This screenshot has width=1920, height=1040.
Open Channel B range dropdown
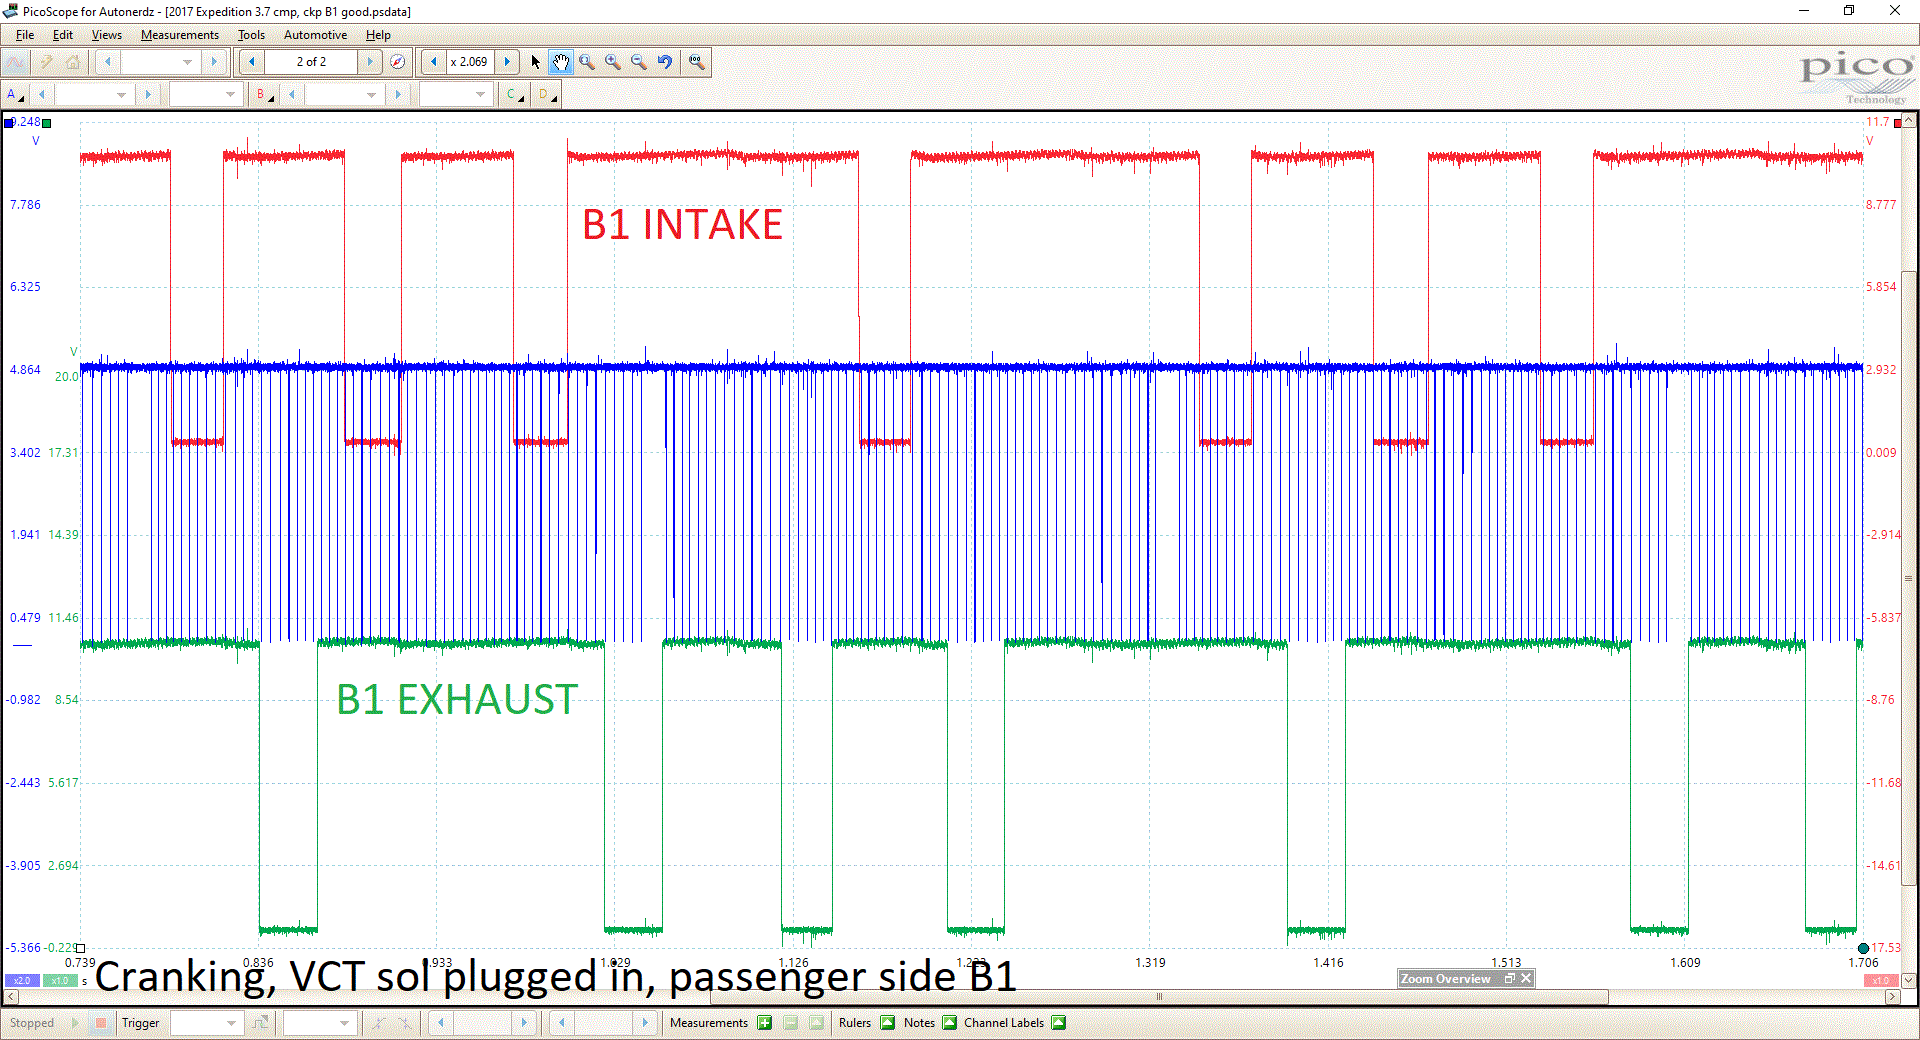[371, 94]
